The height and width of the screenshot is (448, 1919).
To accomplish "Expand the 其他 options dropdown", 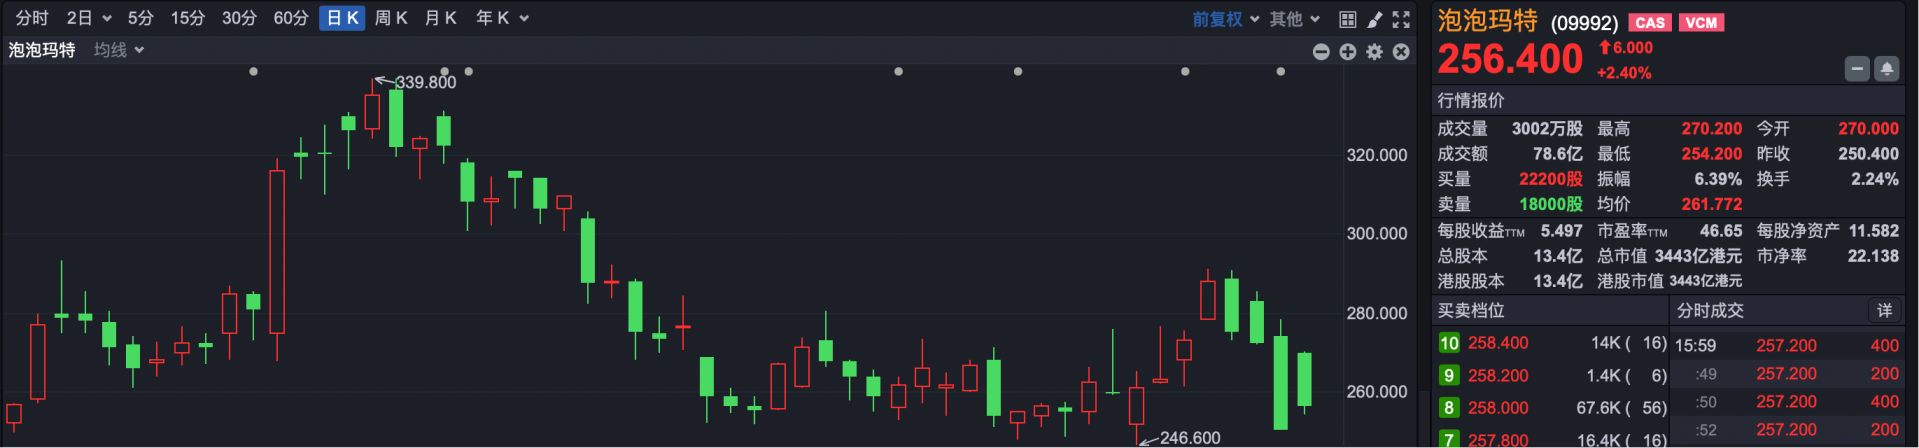I will click(x=1294, y=19).
